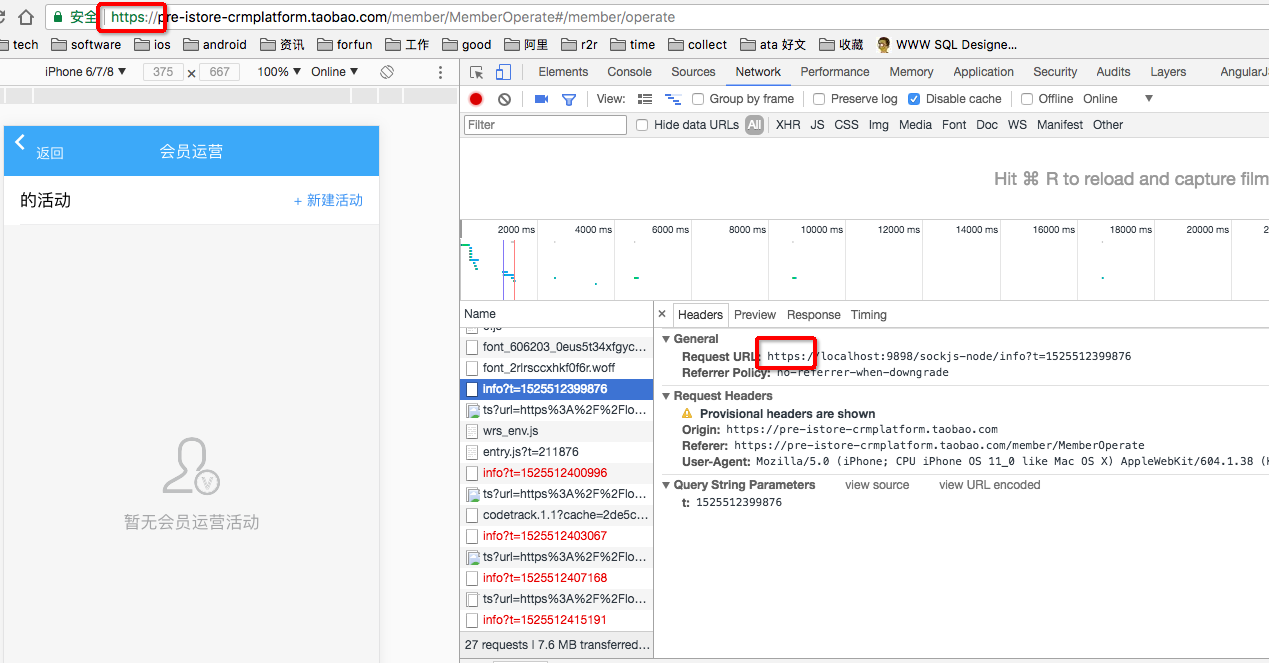
Task: Switch to the Console tab
Action: pos(630,72)
